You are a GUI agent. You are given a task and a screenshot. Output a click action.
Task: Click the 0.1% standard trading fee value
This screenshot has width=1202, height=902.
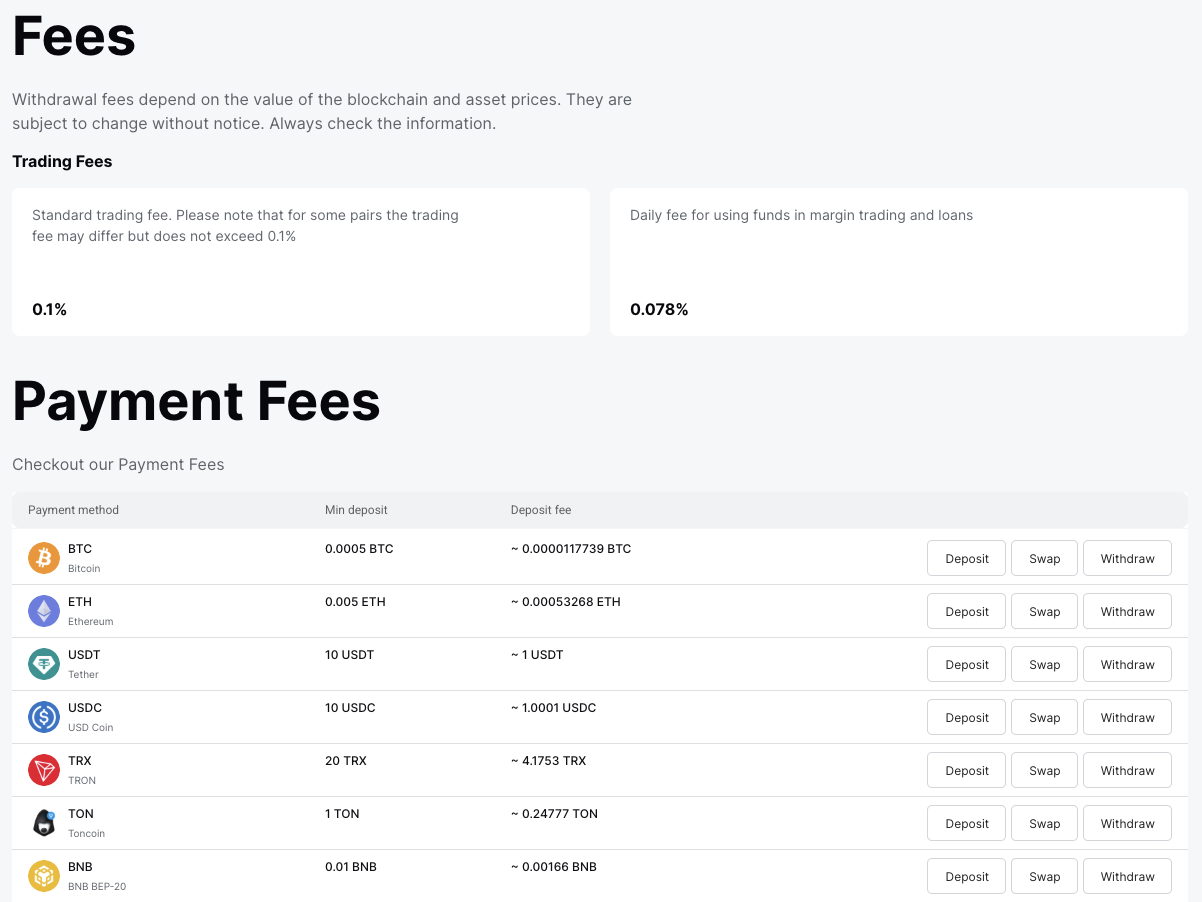click(x=49, y=309)
